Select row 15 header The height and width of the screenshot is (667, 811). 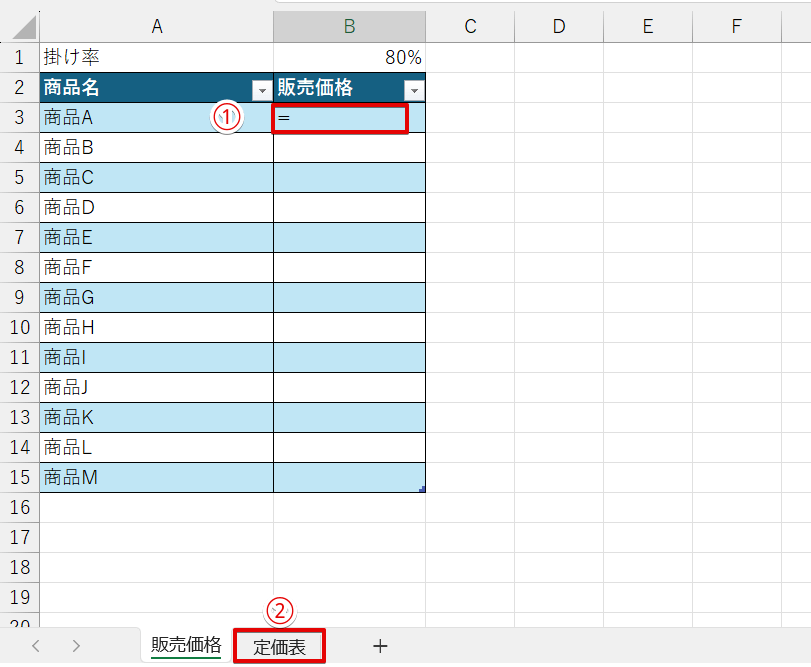click(20, 477)
